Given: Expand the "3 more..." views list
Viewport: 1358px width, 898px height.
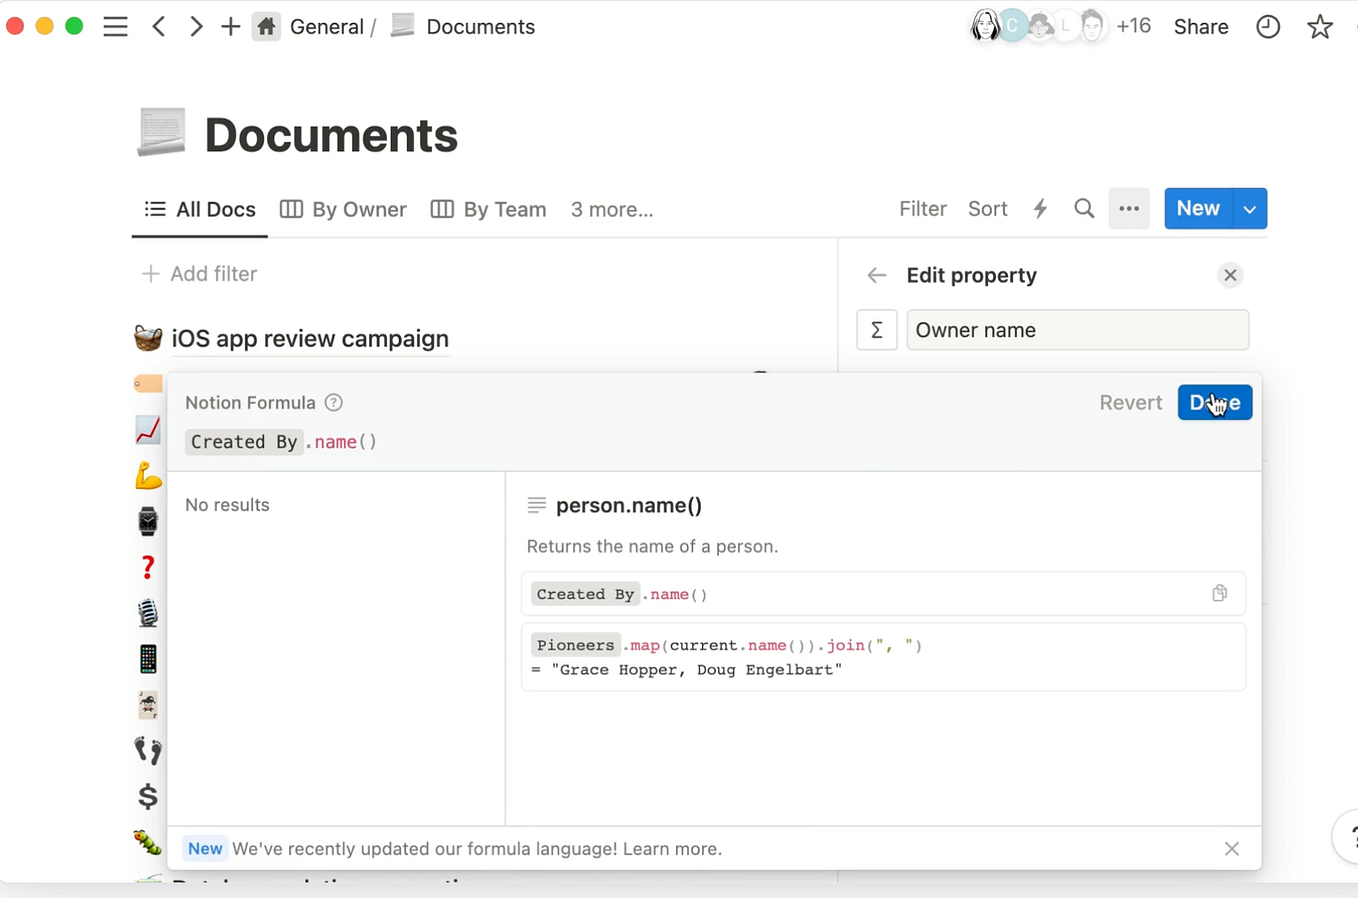Looking at the screenshot, I should pos(612,209).
